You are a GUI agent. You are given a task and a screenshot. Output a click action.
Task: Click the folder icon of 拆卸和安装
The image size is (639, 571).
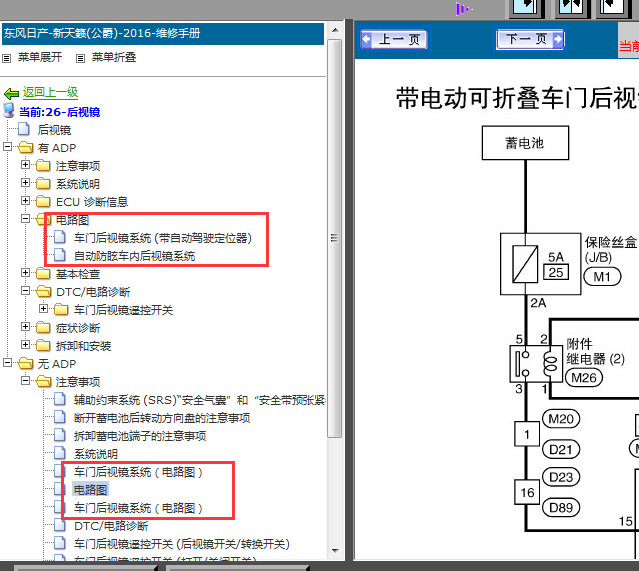coord(43,345)
